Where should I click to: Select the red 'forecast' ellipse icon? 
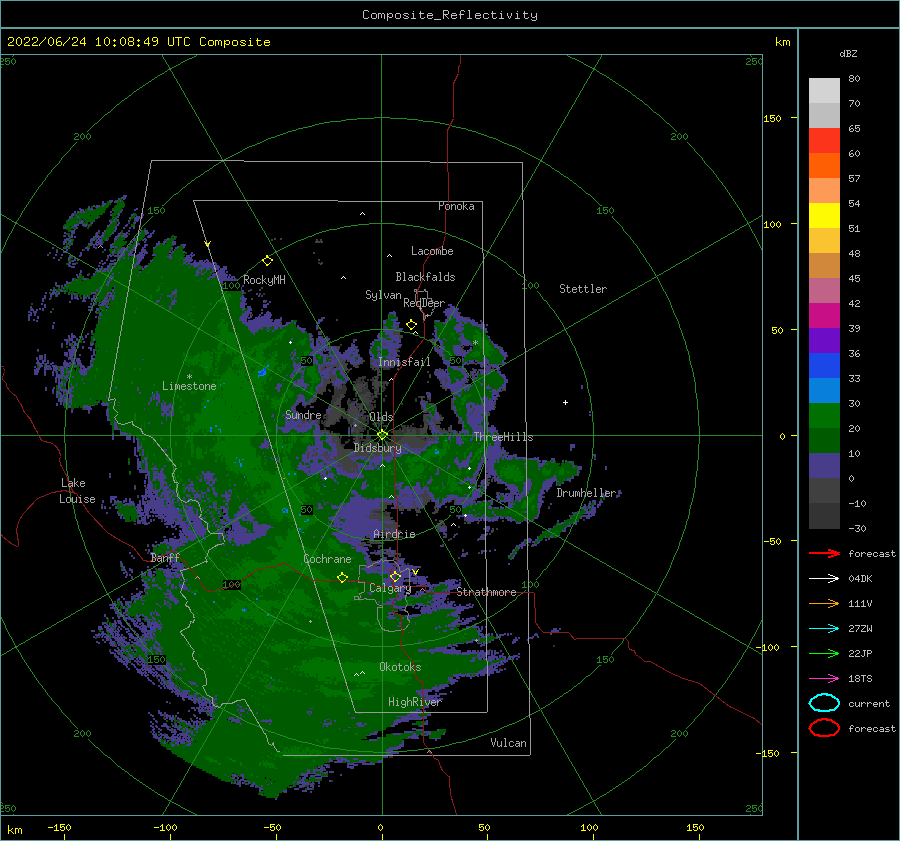coord(824,728)
